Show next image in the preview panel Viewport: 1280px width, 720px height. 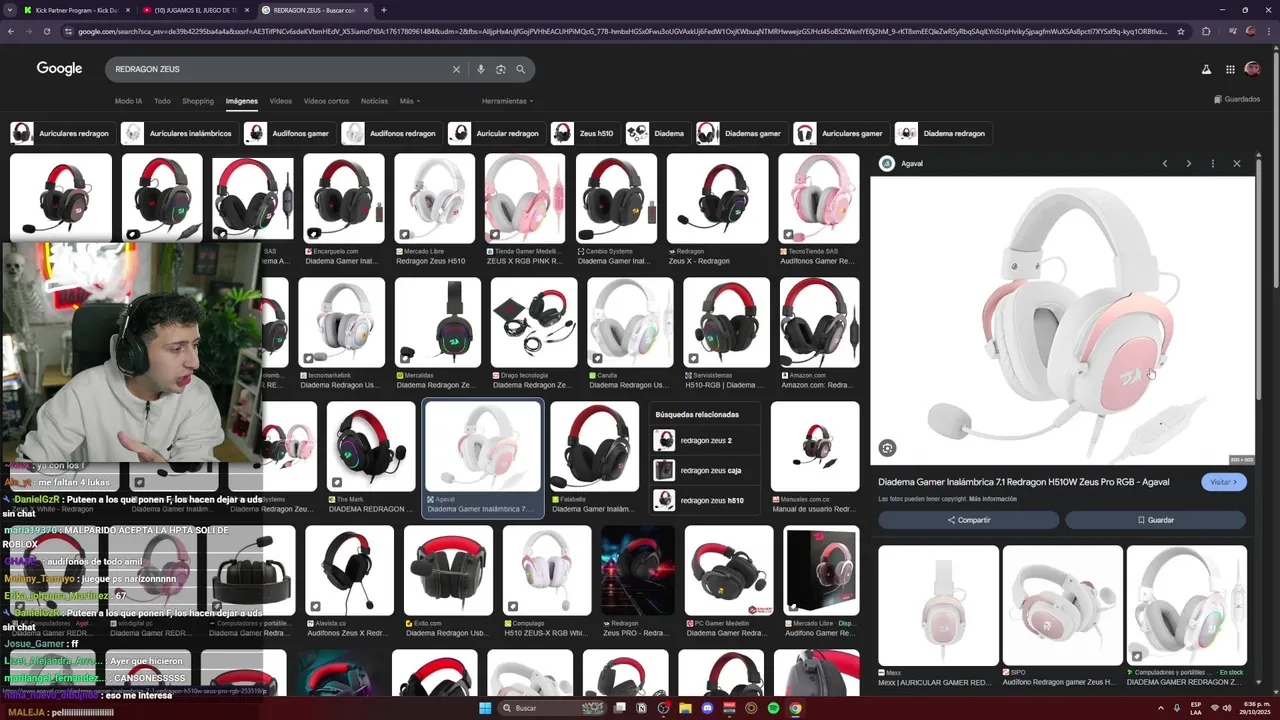[x=1189, y=163]
